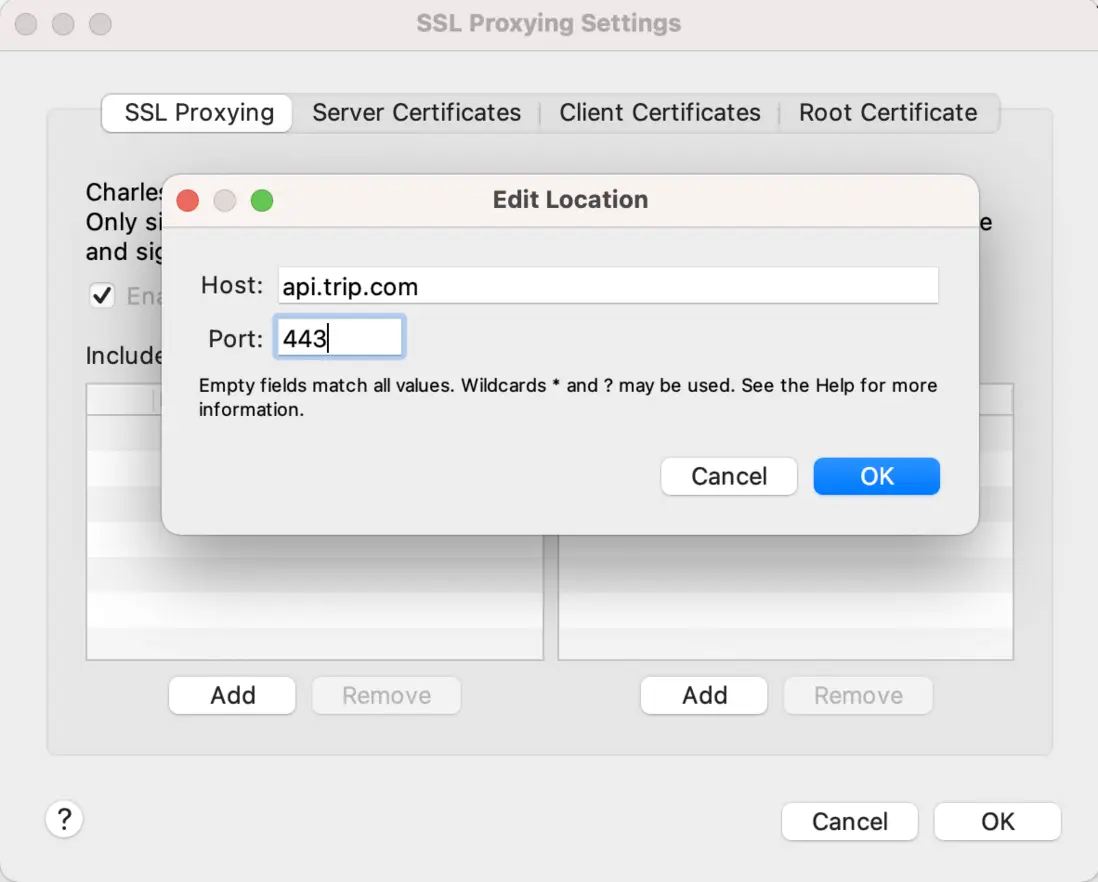Click Cancel in SSL Proxying Settings window
The height and width of the screenshot is (882, 1098).
coord(849,821)
